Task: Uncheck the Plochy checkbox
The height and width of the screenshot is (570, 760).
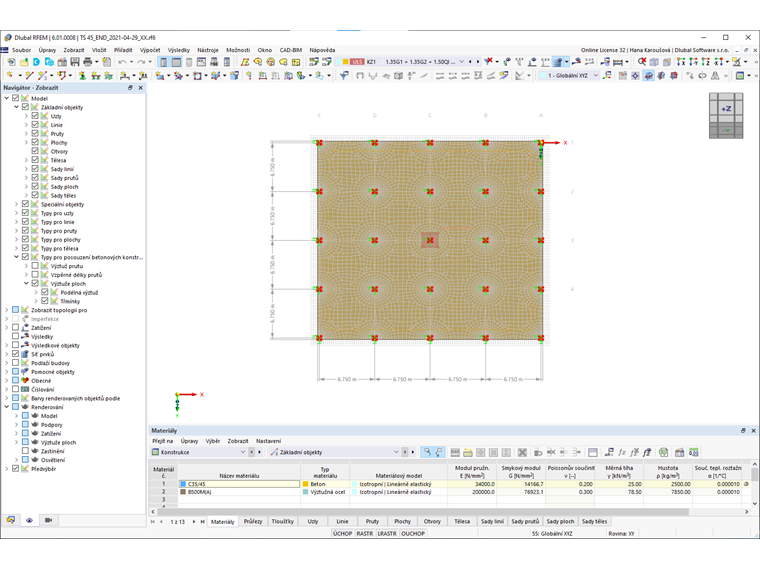Action: (x=35, y=142)
